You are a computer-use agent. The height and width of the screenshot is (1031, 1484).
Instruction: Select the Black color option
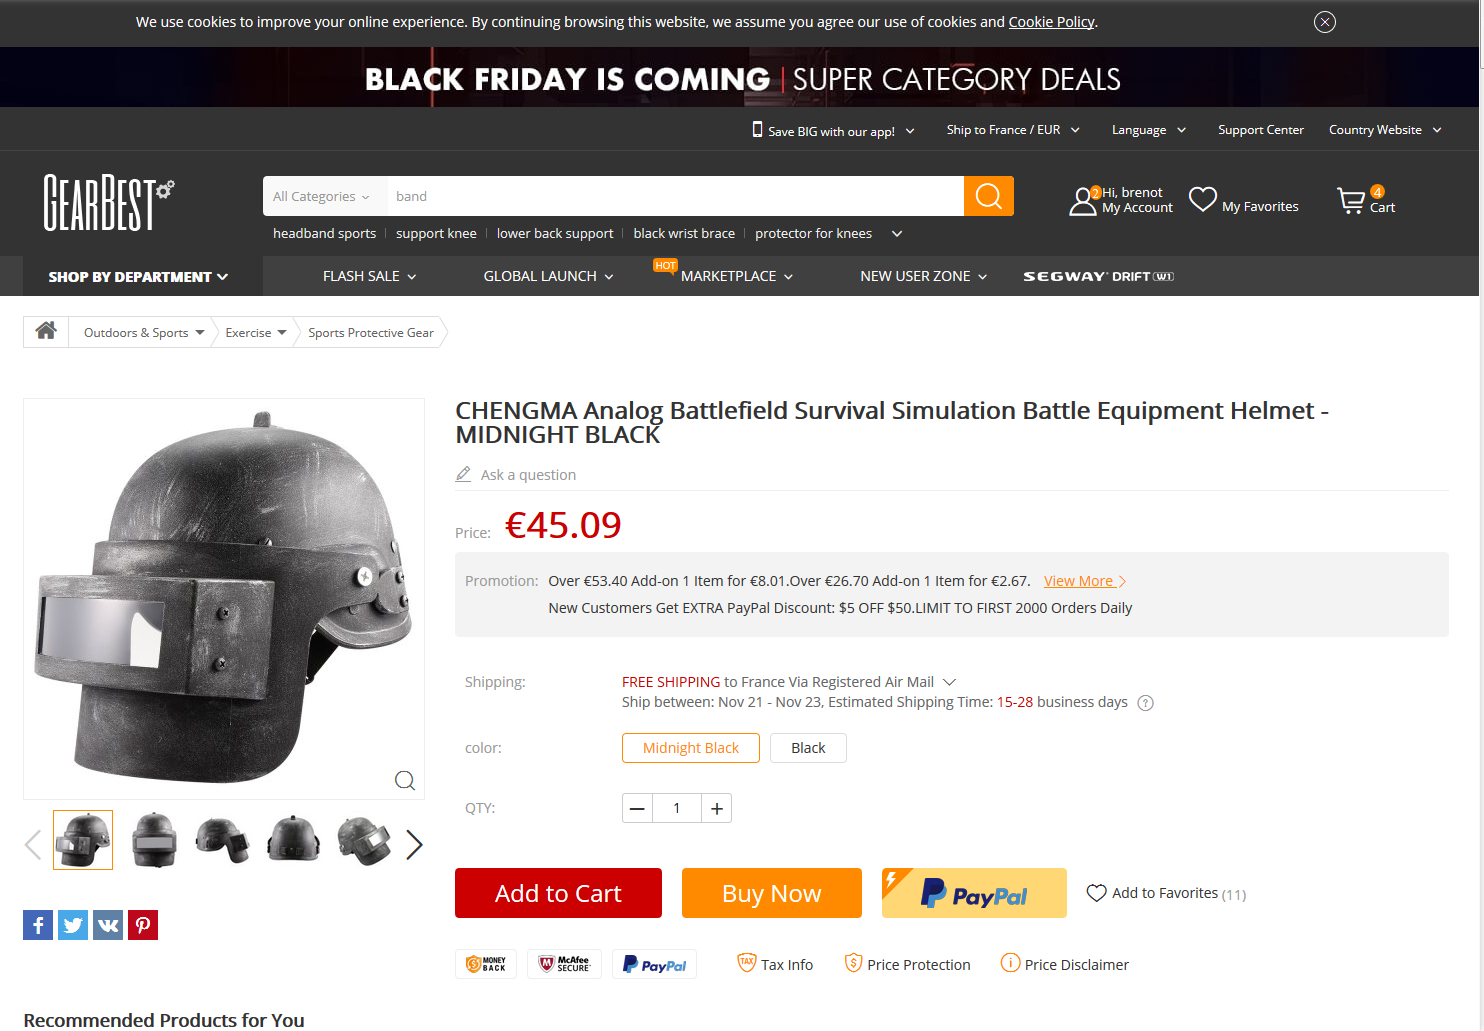coord(808,748)
